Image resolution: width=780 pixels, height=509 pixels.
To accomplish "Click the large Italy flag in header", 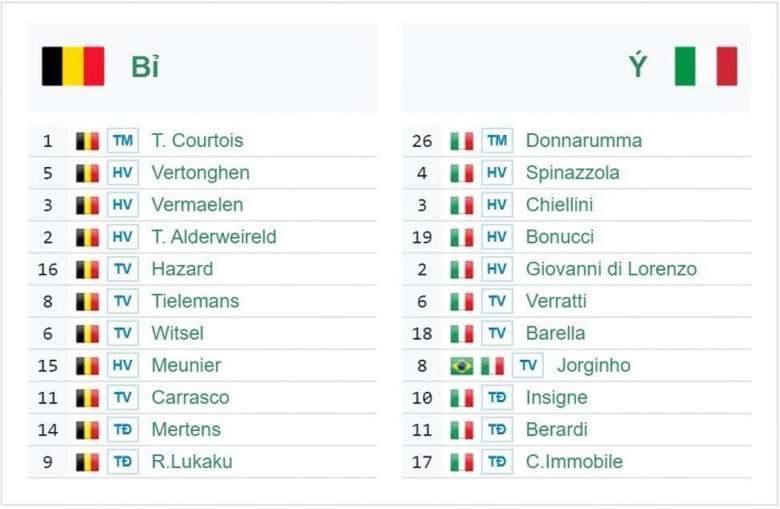I will 705,66.
